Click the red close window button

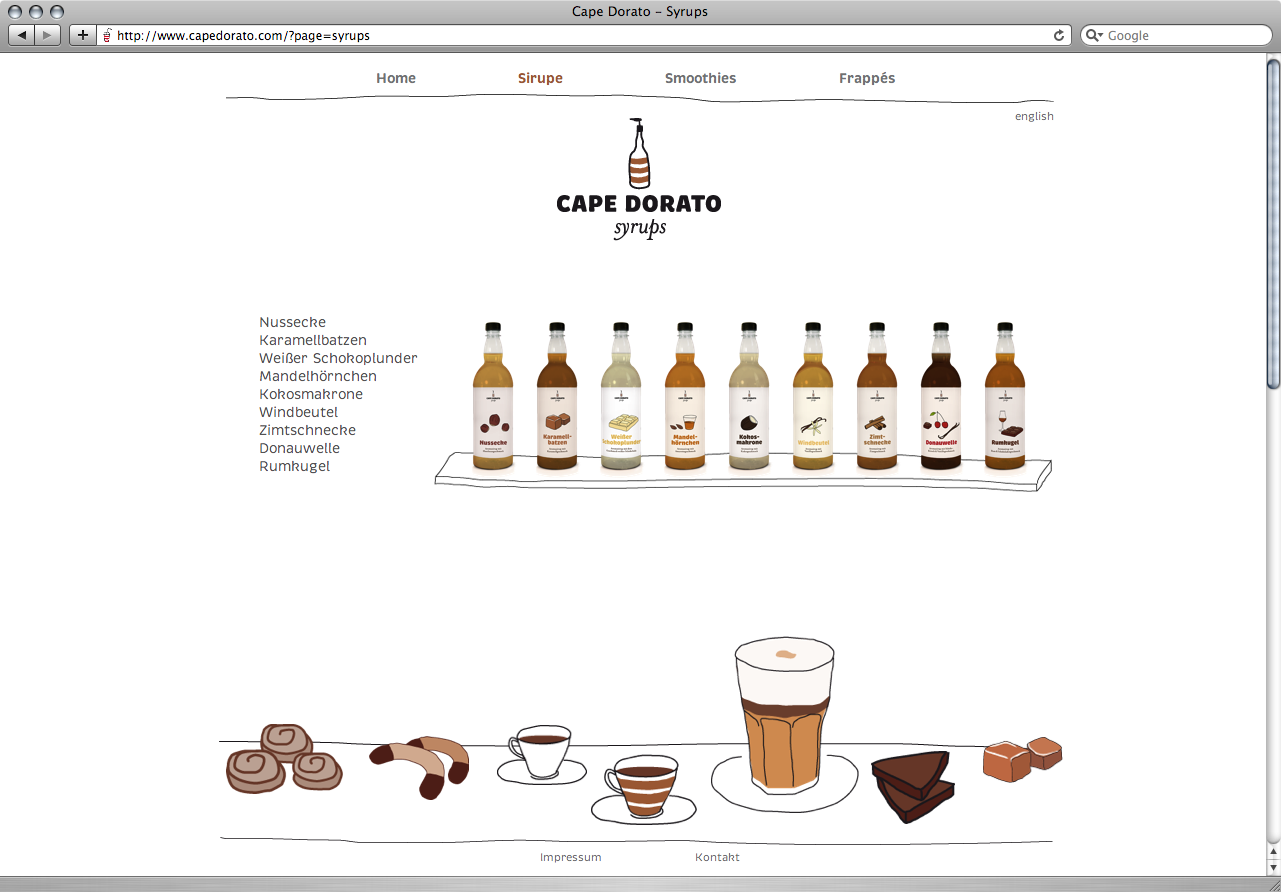(x=16, y=12)
